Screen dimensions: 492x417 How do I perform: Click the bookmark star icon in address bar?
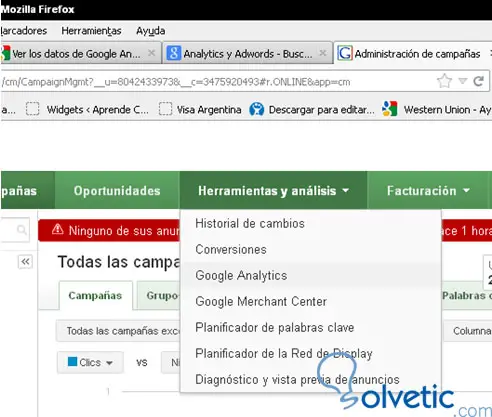coord(444,81)
